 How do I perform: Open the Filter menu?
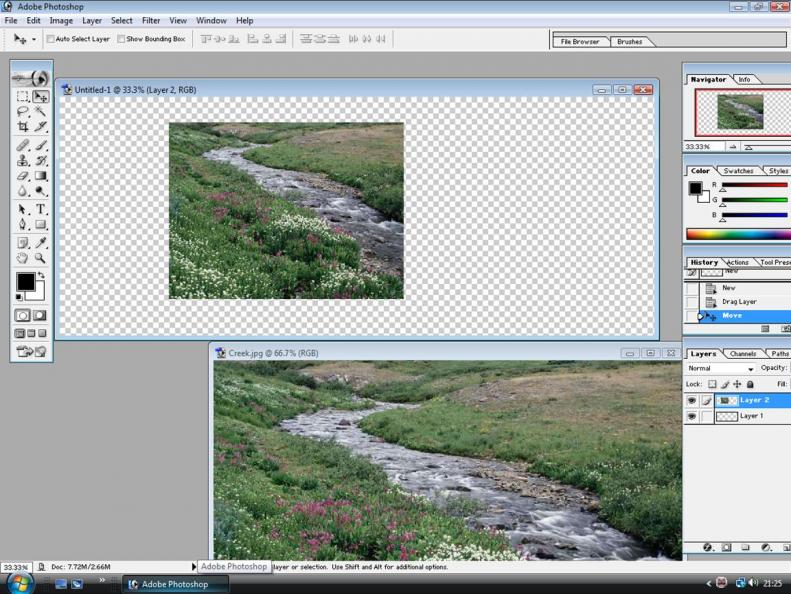[x=151, y=21]
